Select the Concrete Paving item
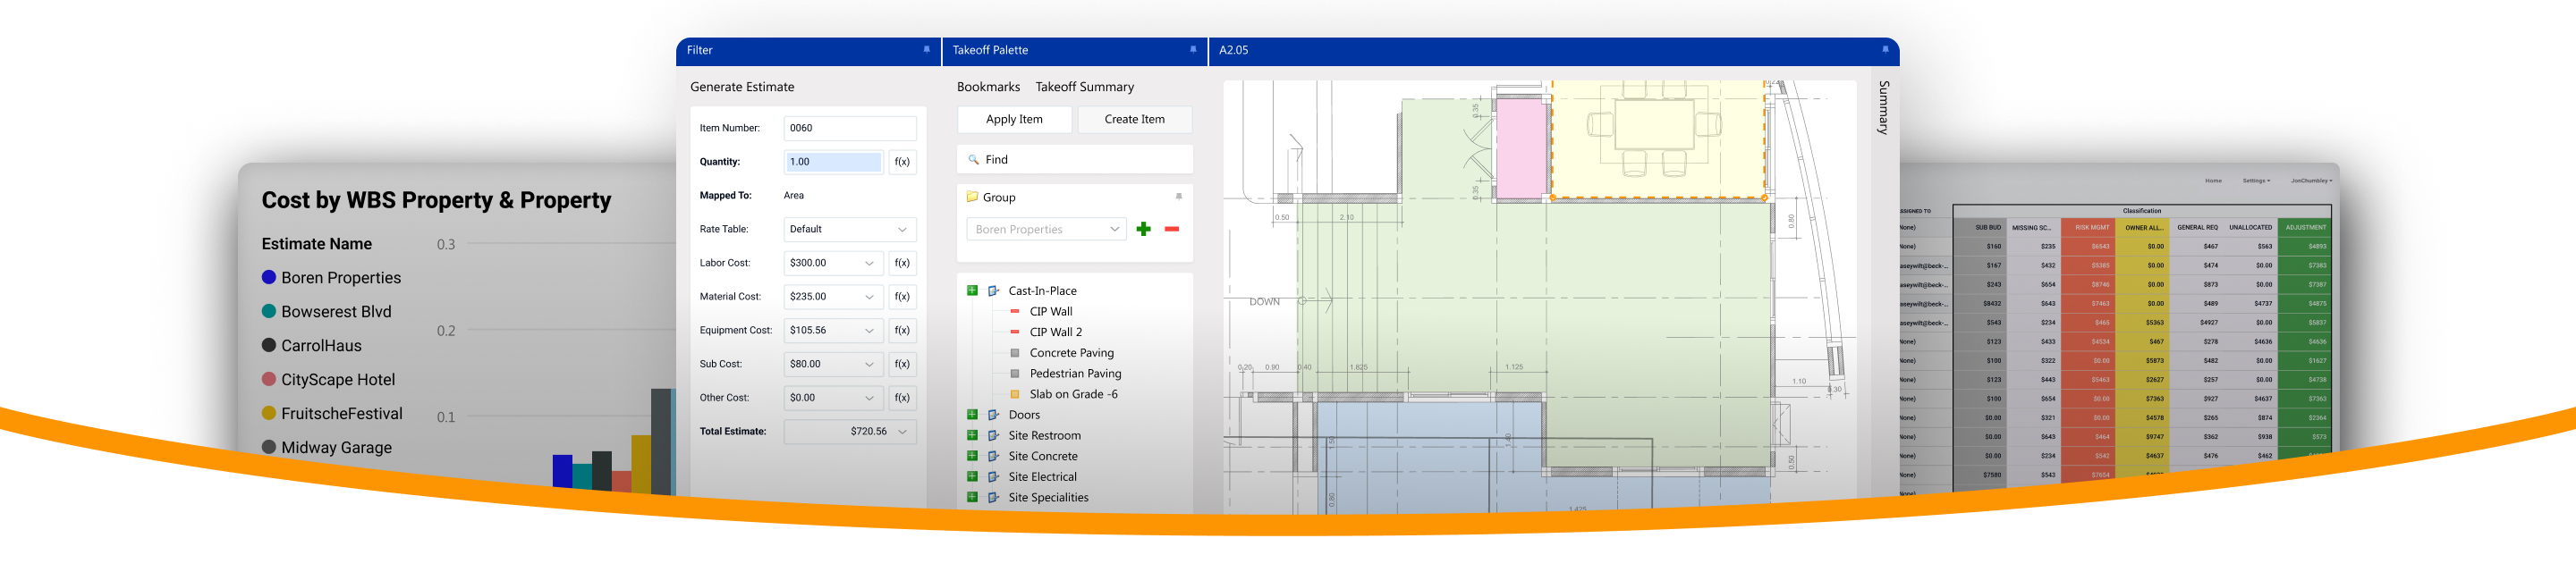 coord(1071,353)
